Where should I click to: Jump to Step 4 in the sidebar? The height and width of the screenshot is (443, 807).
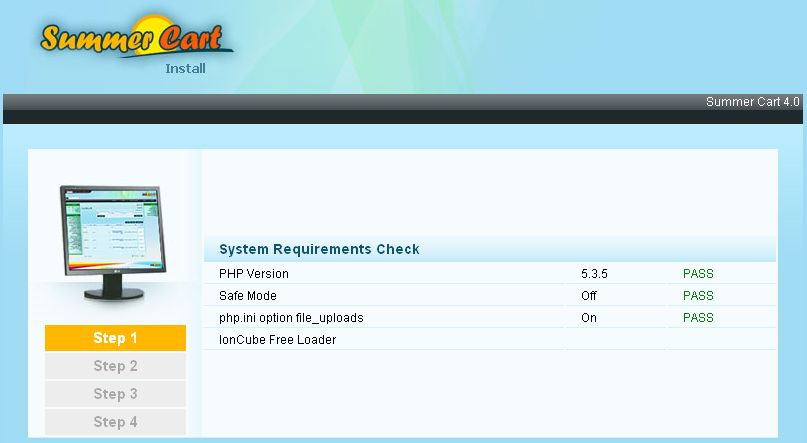[115, 422]
